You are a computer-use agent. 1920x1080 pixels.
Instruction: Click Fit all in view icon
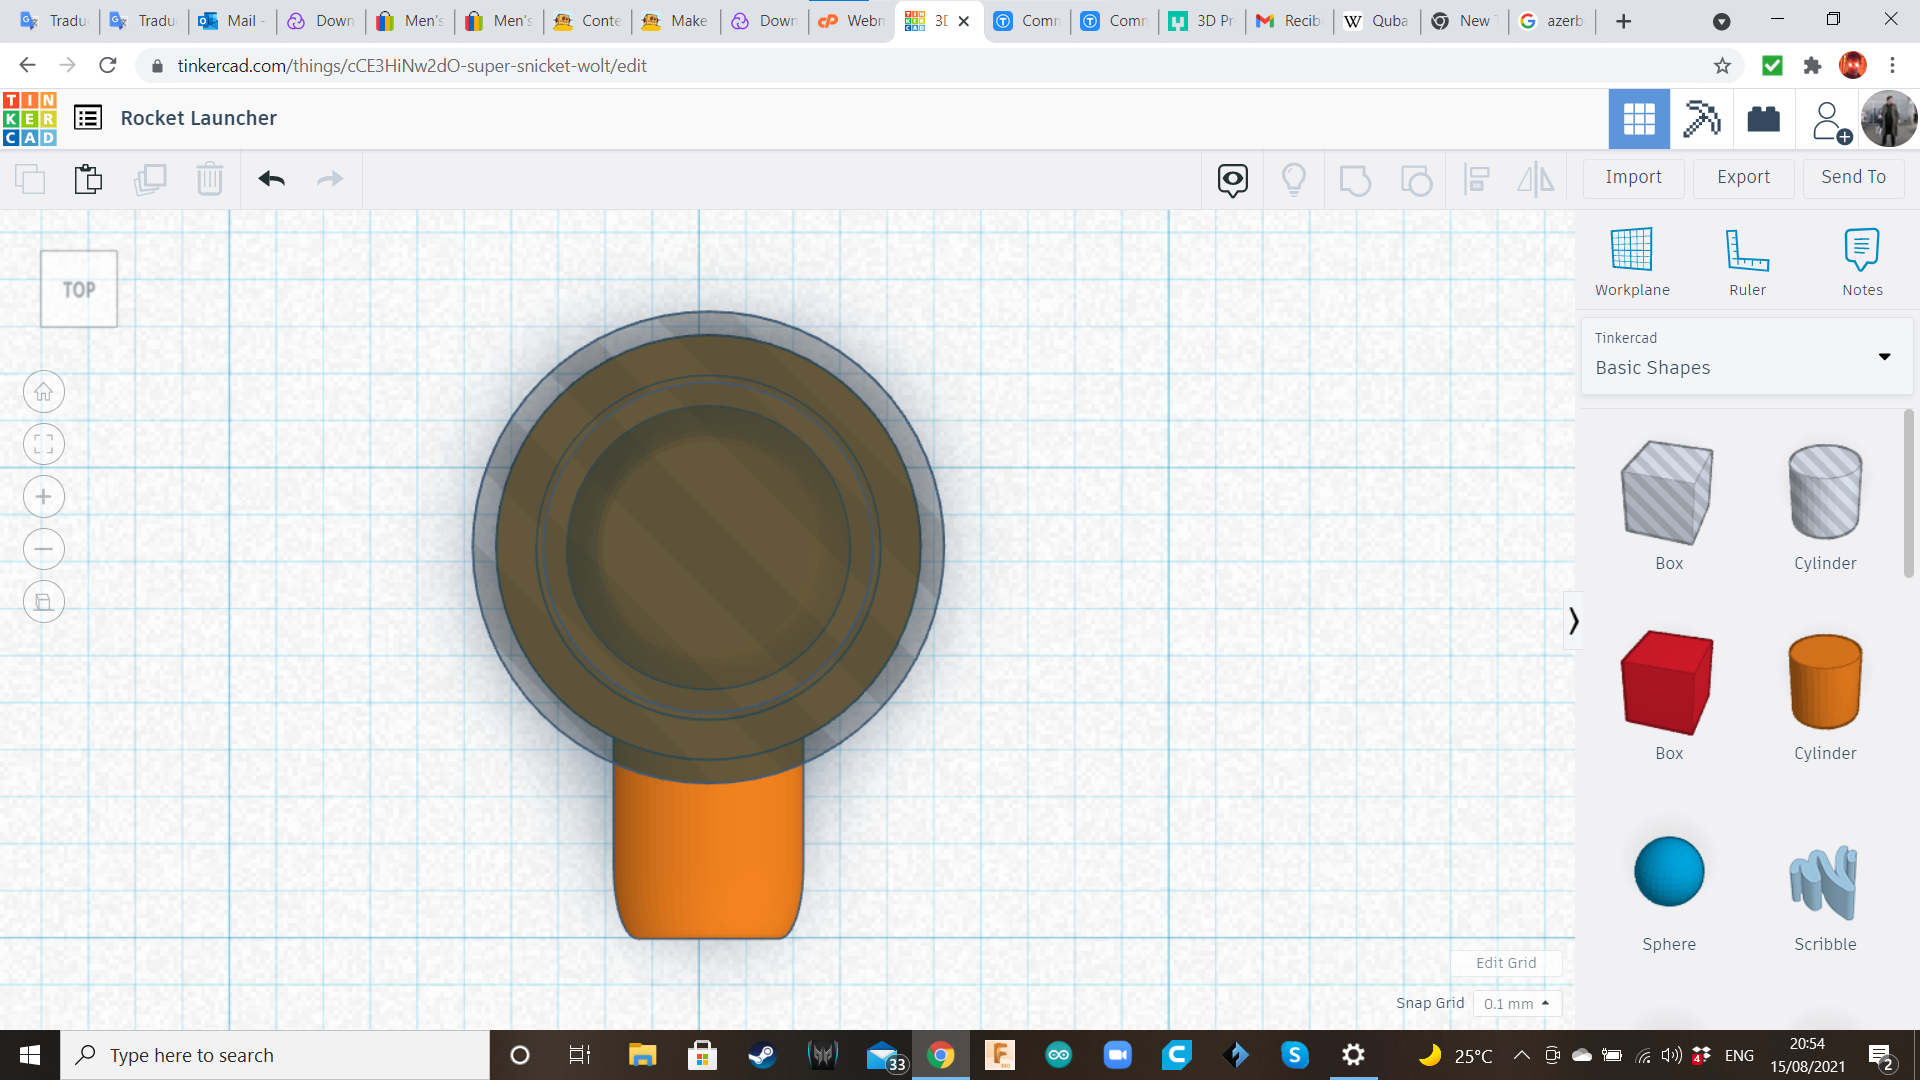44,445
